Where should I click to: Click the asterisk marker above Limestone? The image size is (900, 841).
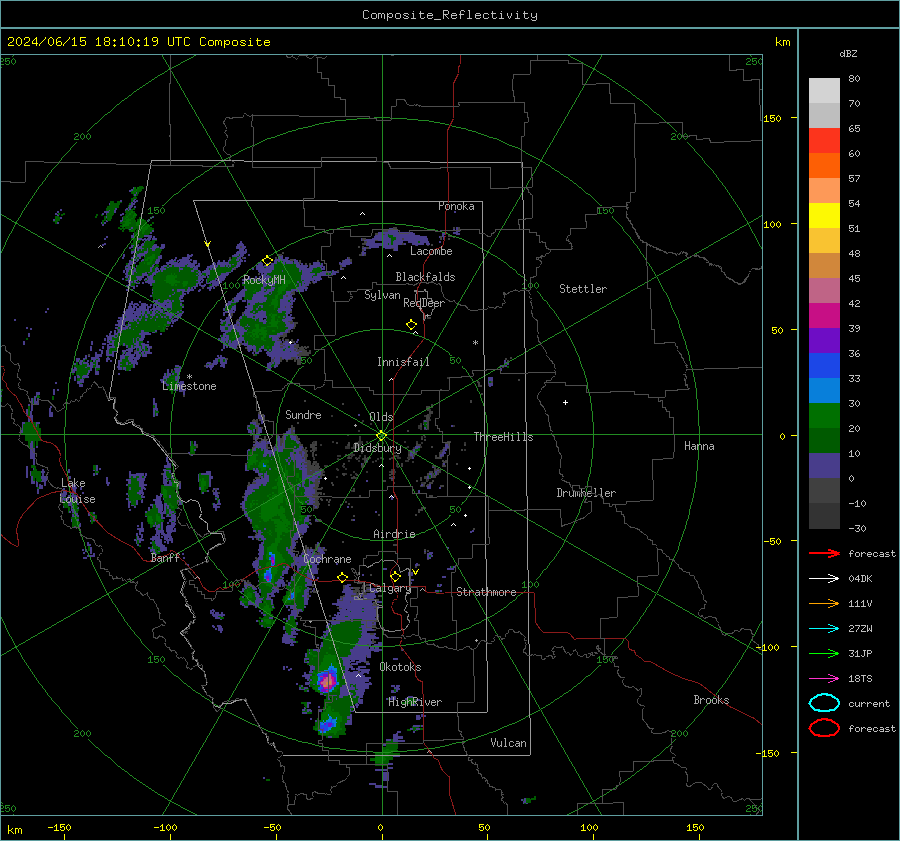(x=189, y=377)
